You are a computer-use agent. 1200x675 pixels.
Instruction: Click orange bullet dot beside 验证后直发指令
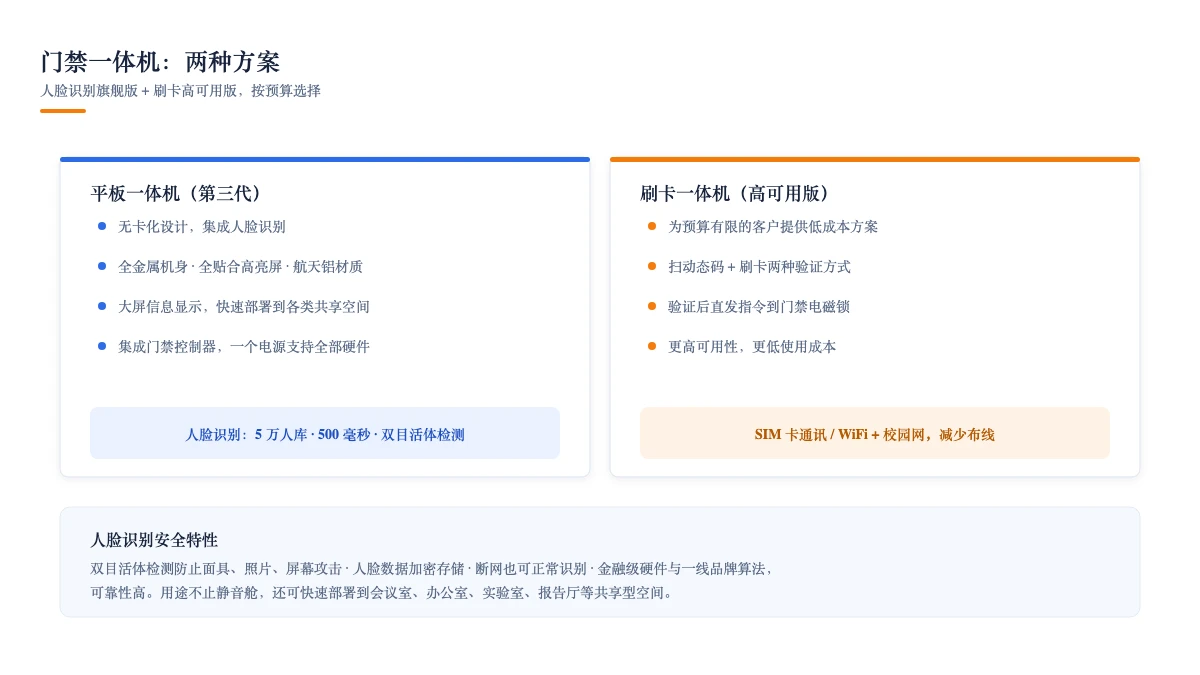pyautogui.click(x=652, y=306)
